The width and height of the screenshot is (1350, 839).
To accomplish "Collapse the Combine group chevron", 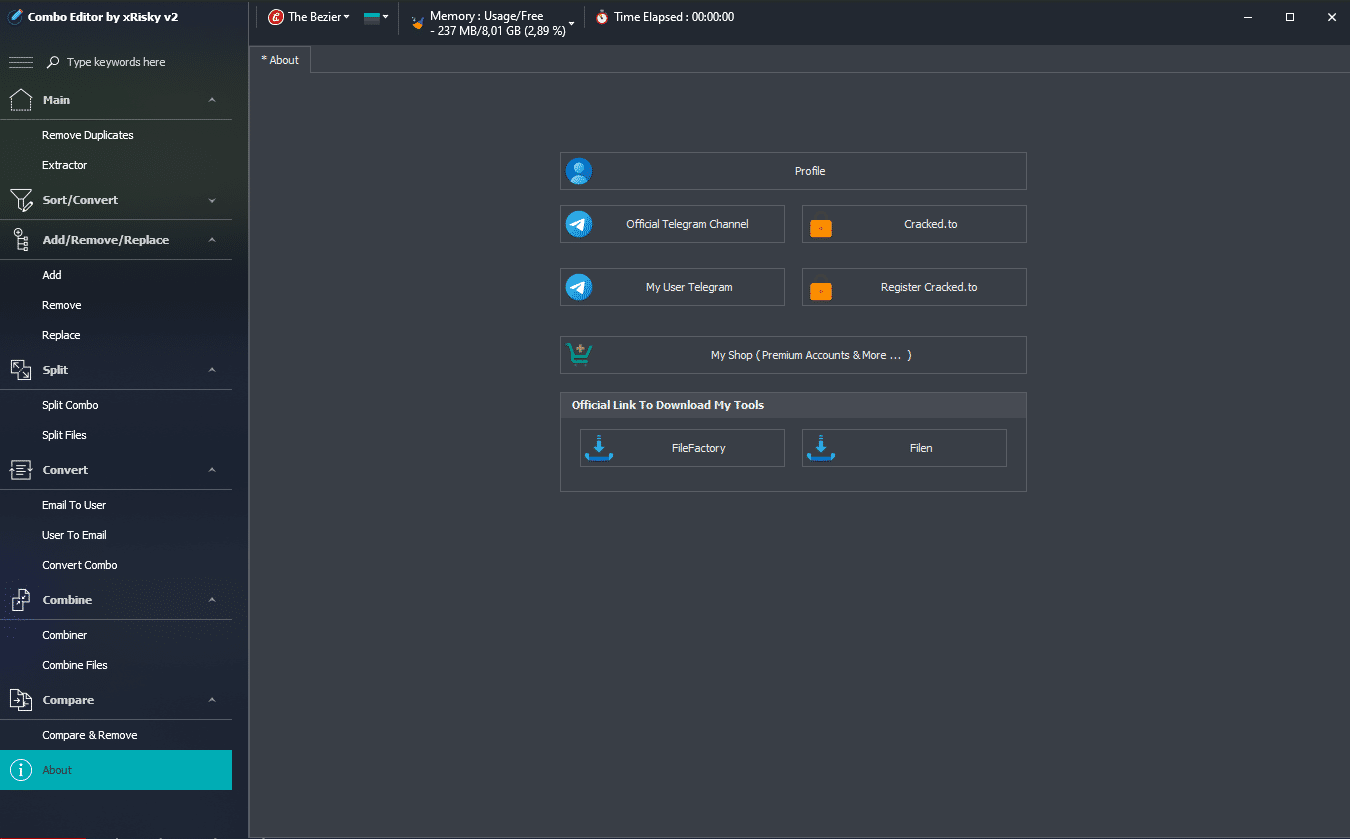I will pyautogui.click(x=212, y=600).
